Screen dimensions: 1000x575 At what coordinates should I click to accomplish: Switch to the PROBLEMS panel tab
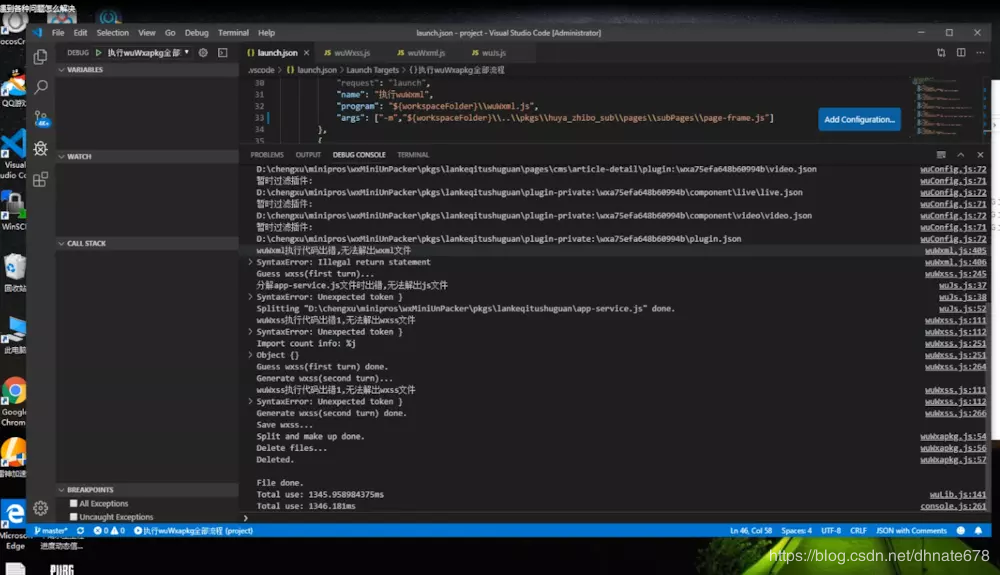(x=267, y=155)
